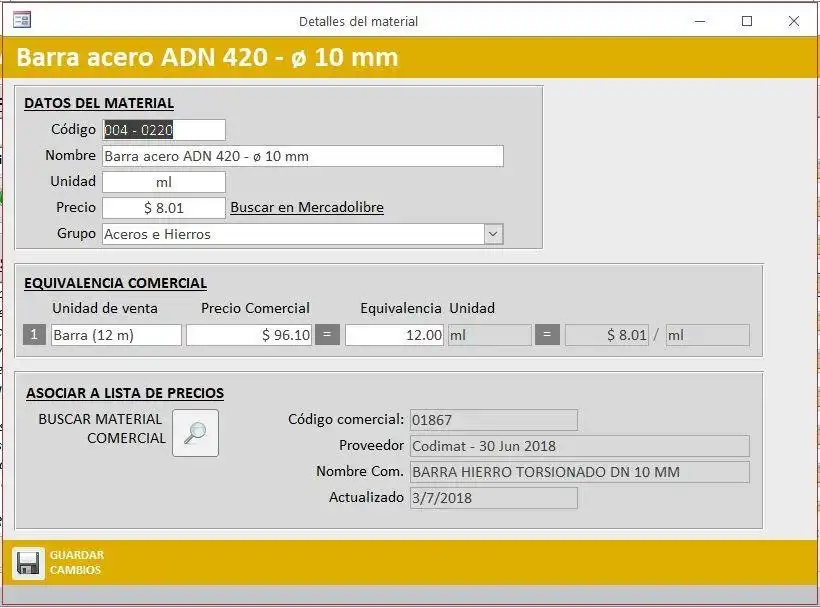Open Buscar en Mercadolibre link
820x608 pixels.
(307, 208)
